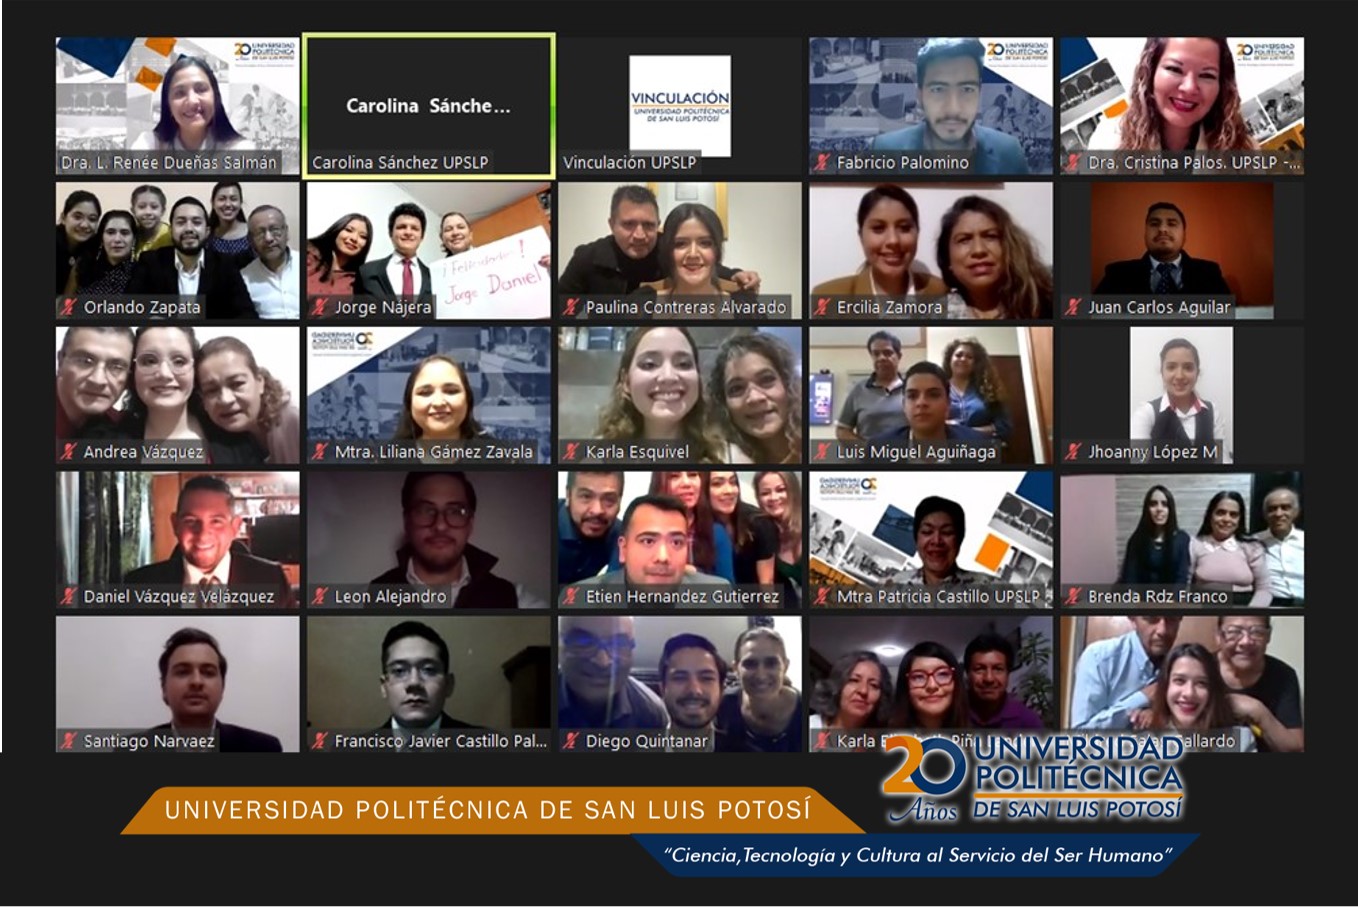The width and height of the screenshot is (1358, 907).
Task: Click muted mic icon next to Orlando Zapata
Action: 69,307
